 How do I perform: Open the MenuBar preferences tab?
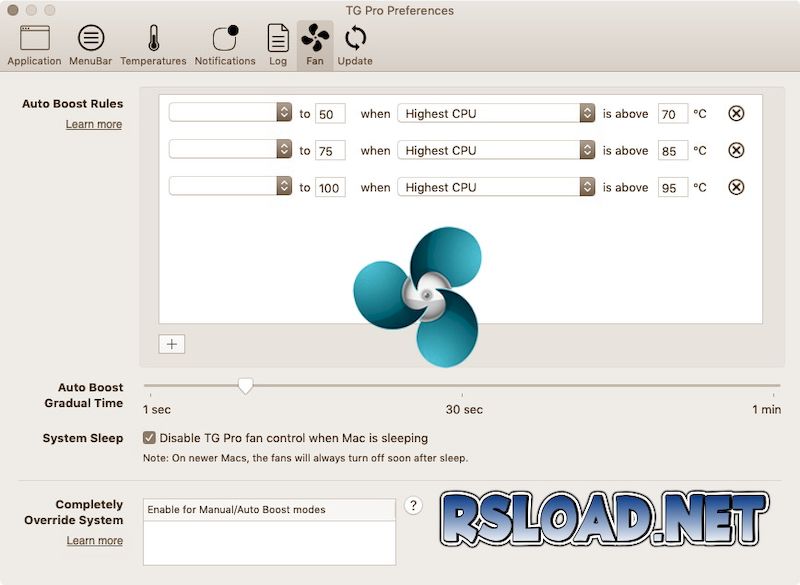(x=90, y=45)
